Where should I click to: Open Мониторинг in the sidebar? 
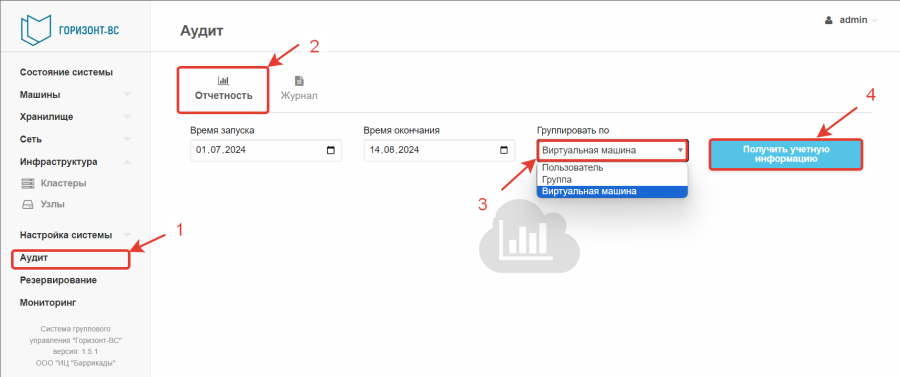[x=48, y=302]
